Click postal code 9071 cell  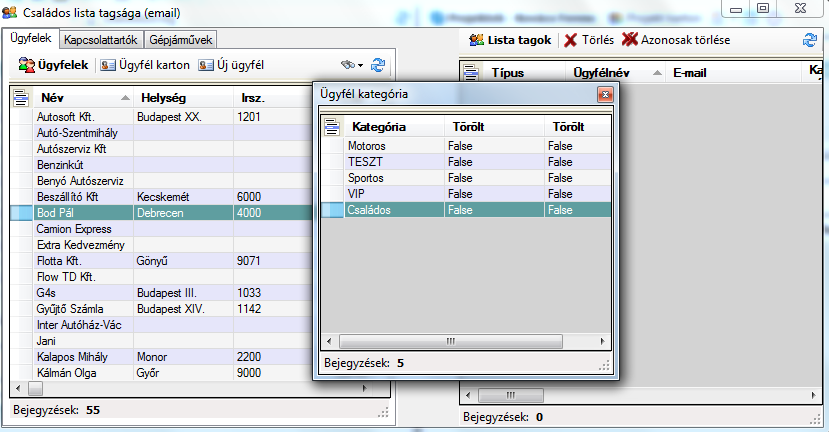click(272, 261)
